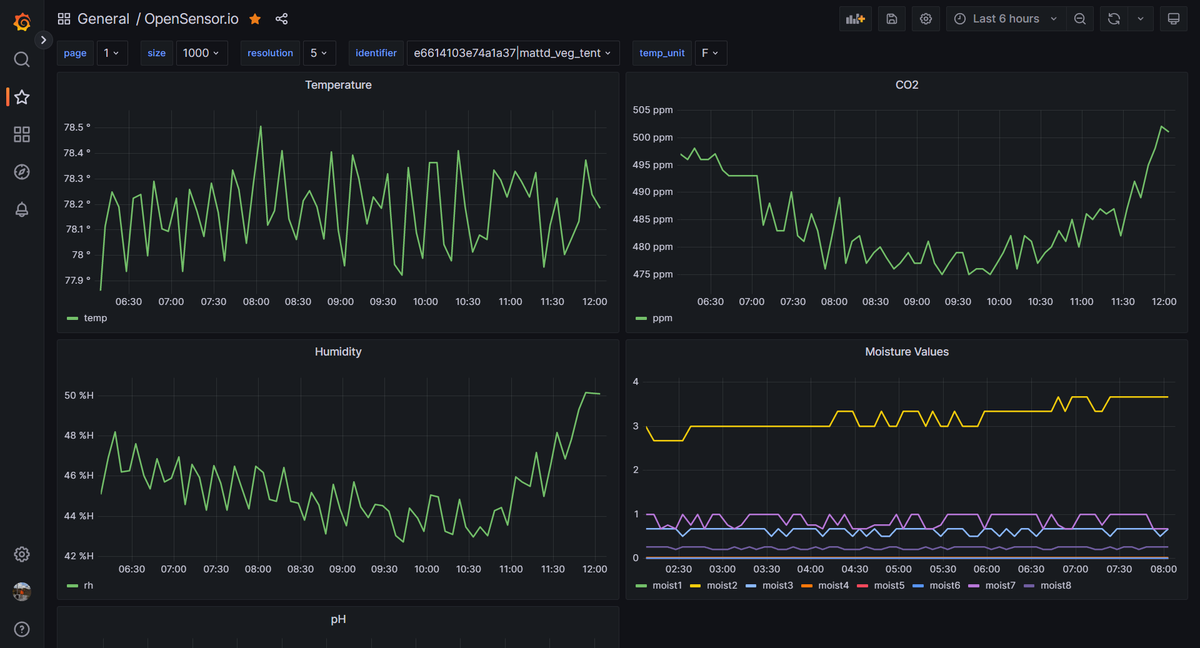
Task: Open the resolution 5 dropdown
Action: pyautogui.click(x=320, y=53)
